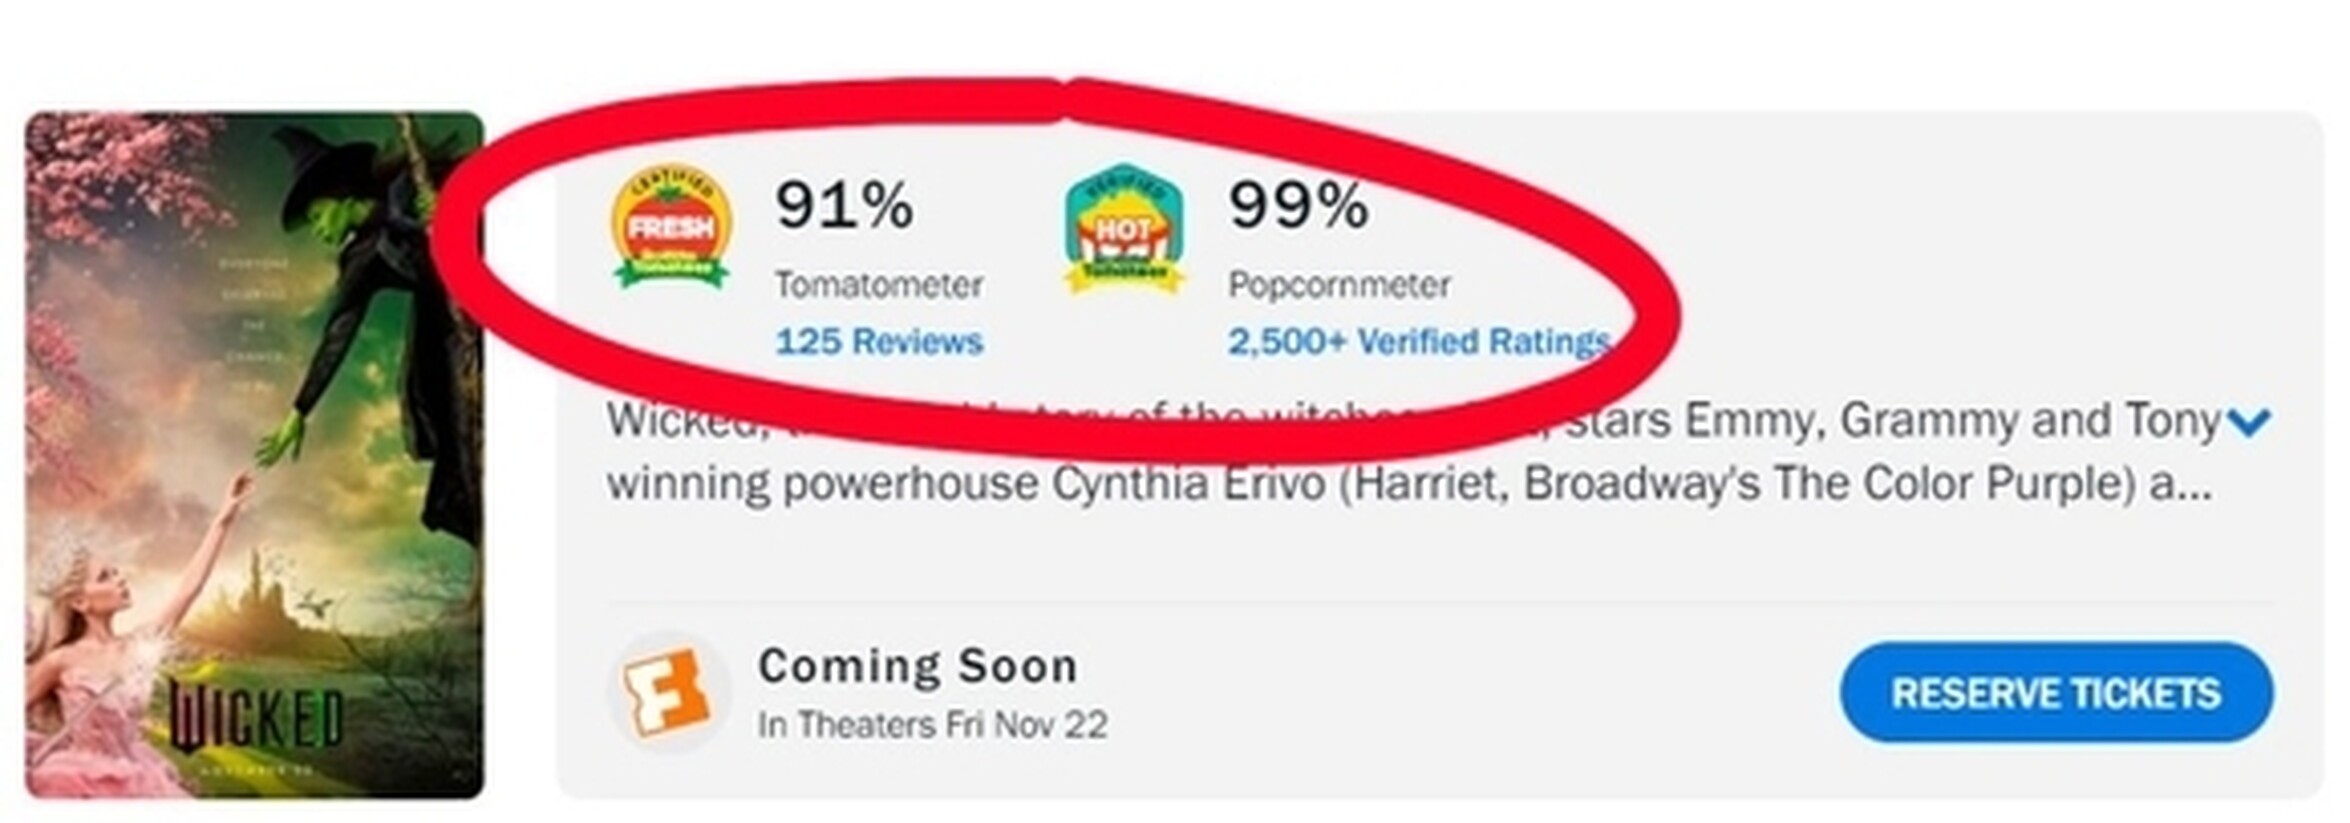
Task: Click the Wicked title on the poster
Action: click(256, 717)
